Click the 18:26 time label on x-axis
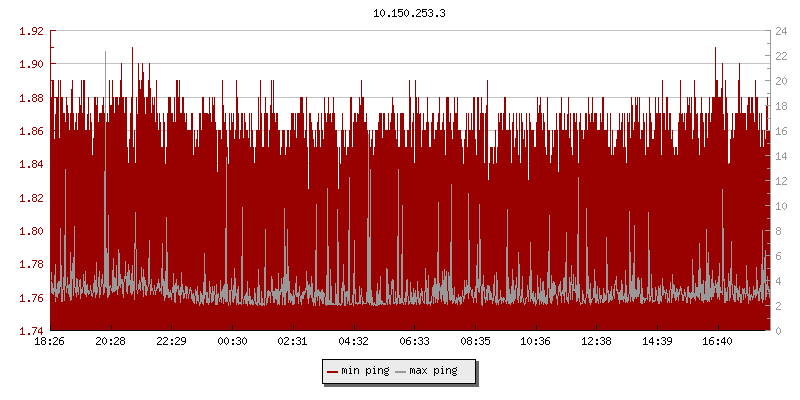This screenshot has width=800, height=400. 50,341
